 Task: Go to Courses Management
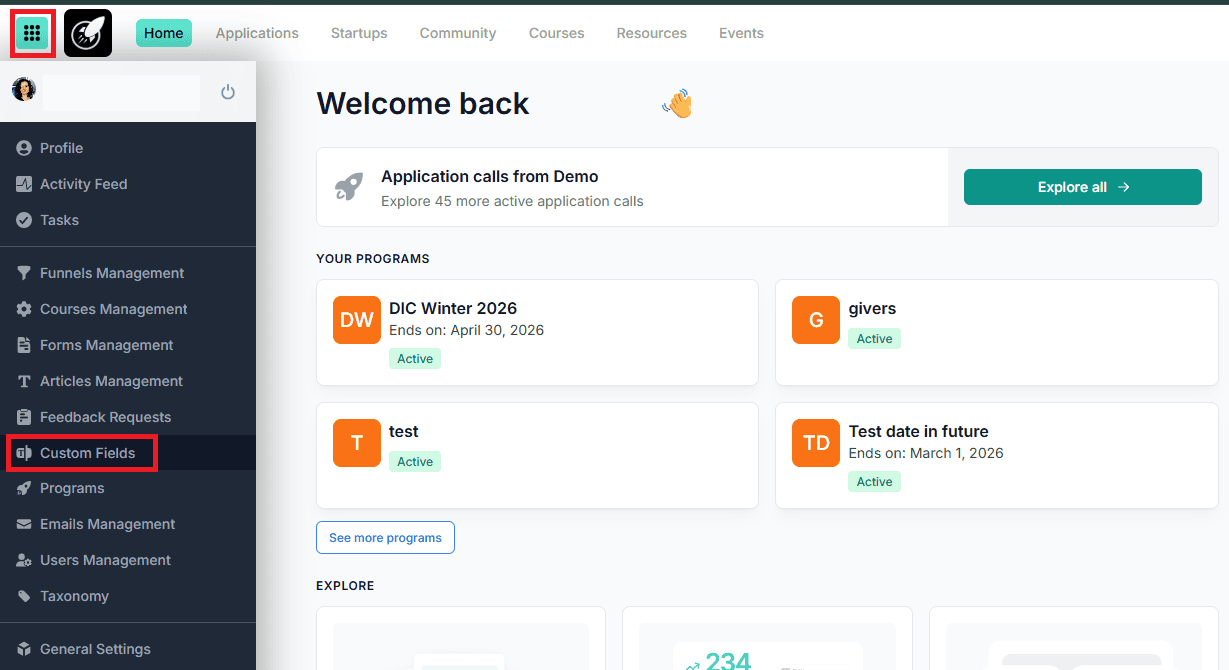[x=113, y=309]
